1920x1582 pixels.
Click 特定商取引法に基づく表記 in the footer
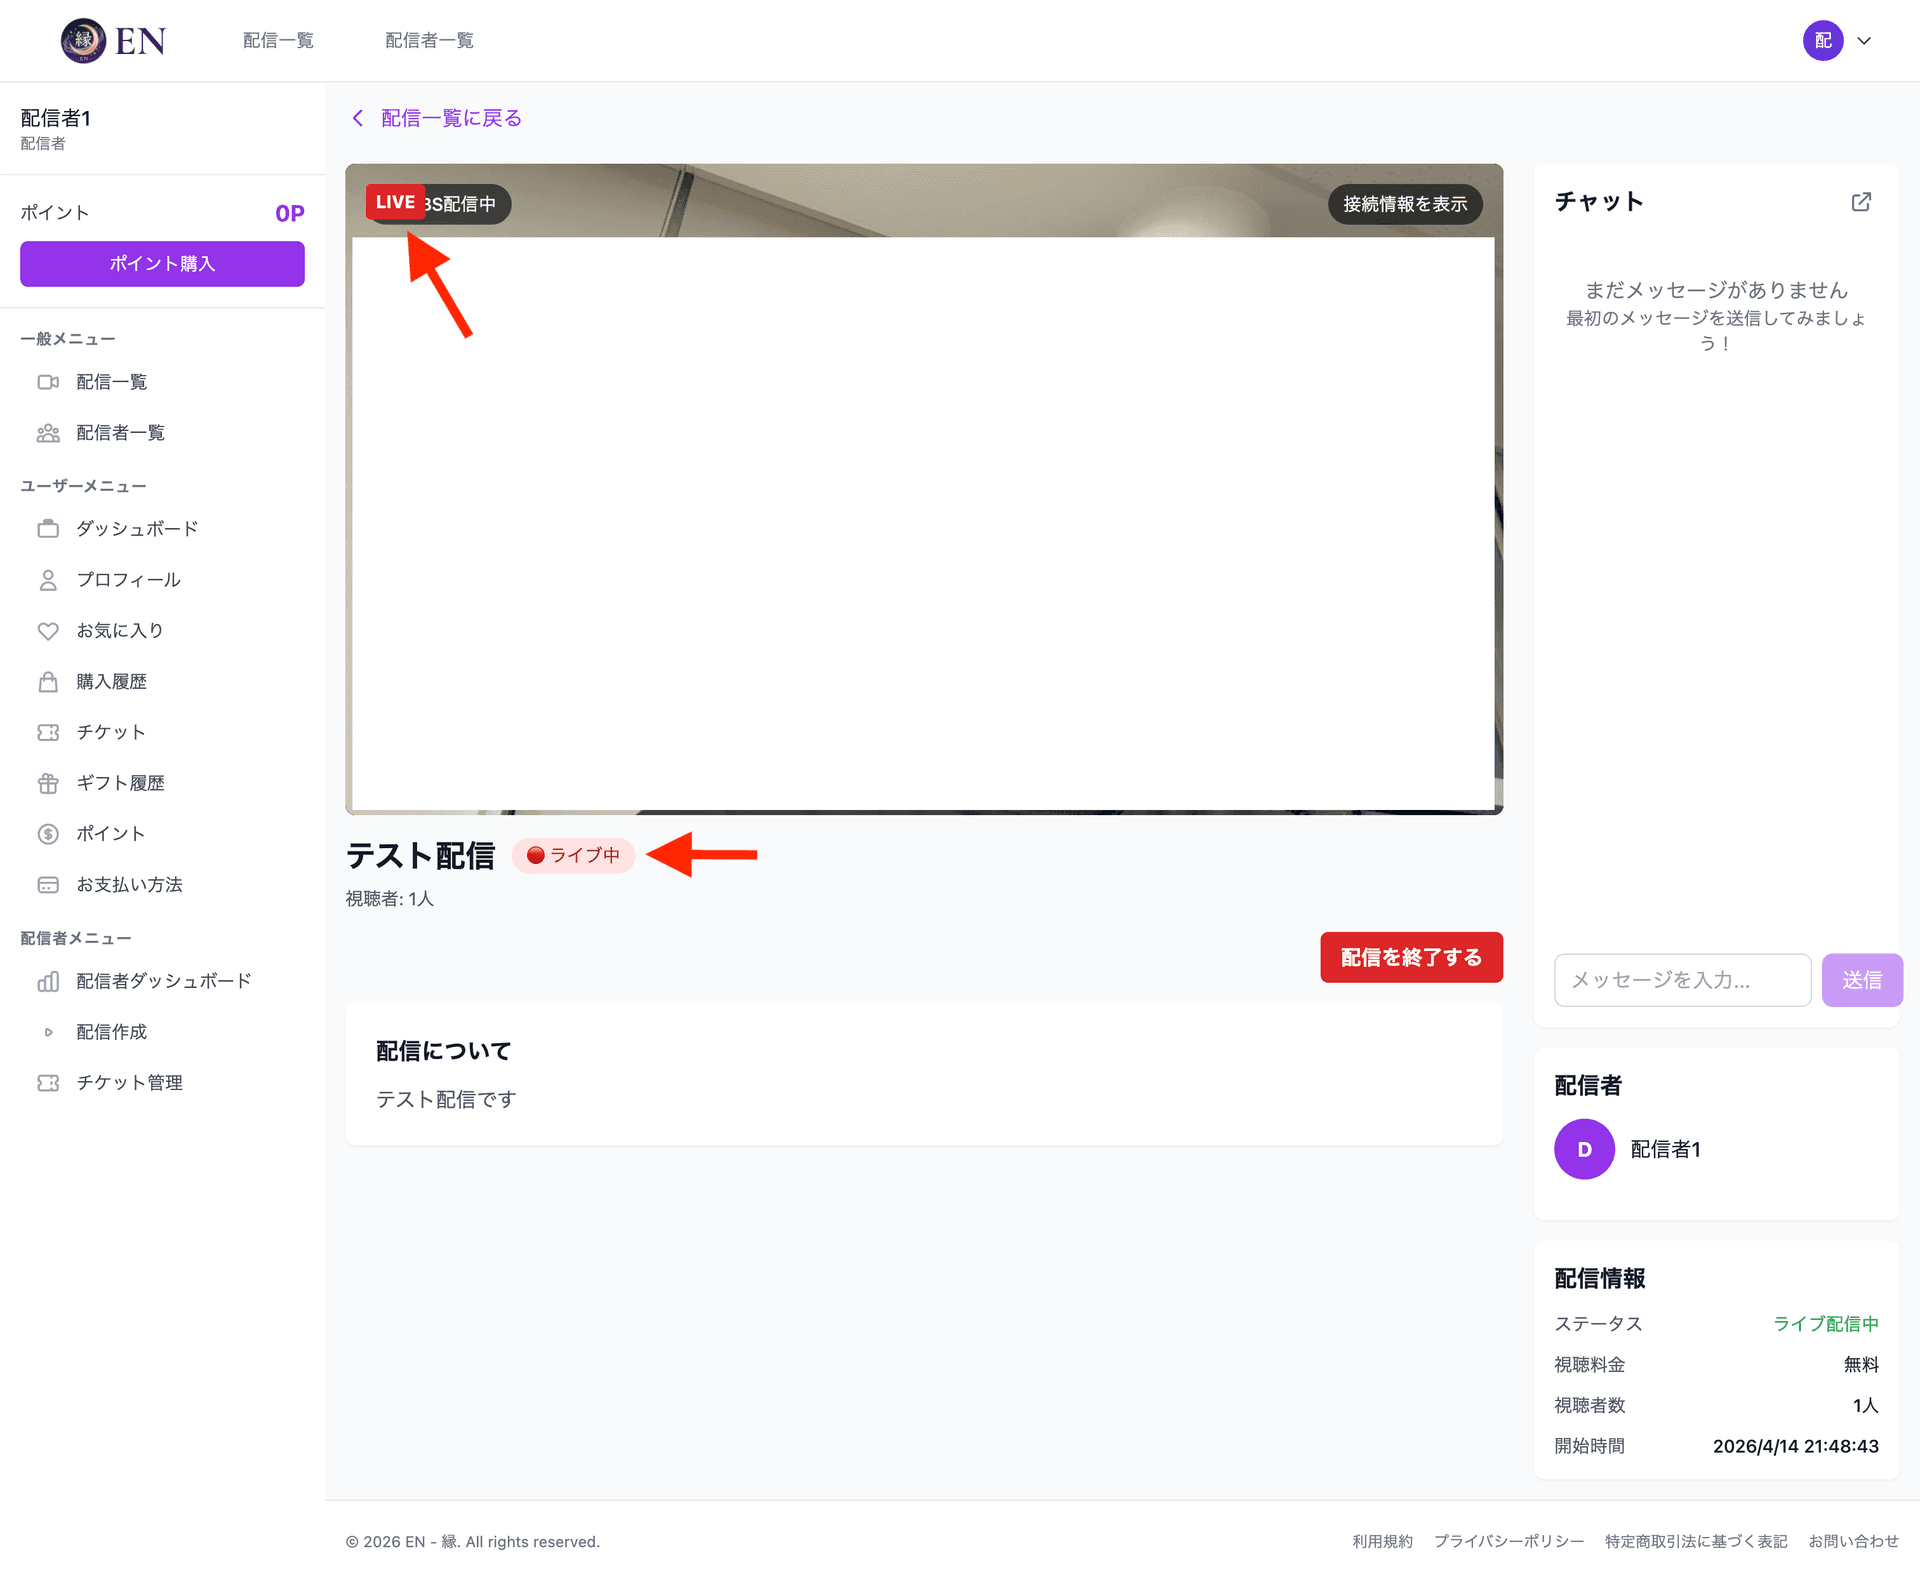[x=1696, y=1541]
